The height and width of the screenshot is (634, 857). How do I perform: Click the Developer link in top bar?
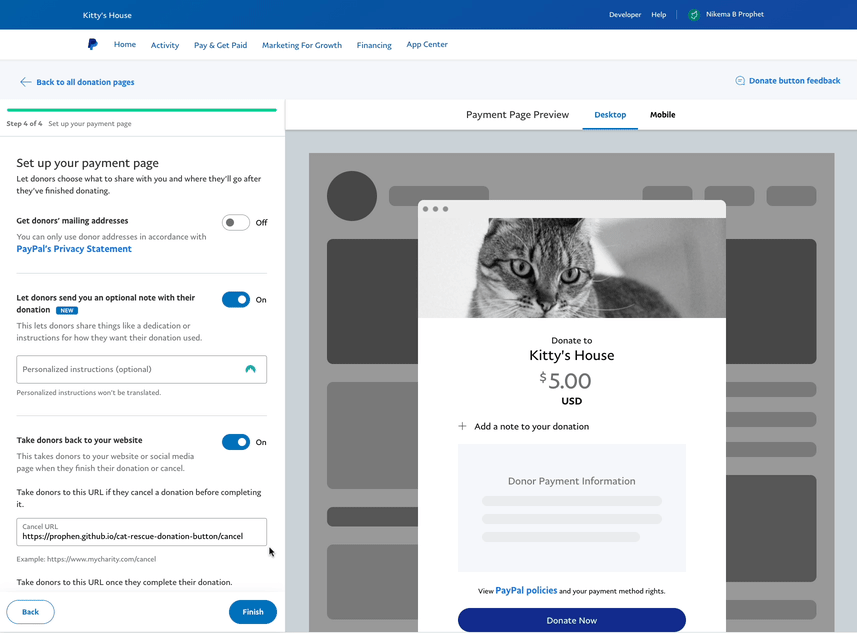(625, 15)
